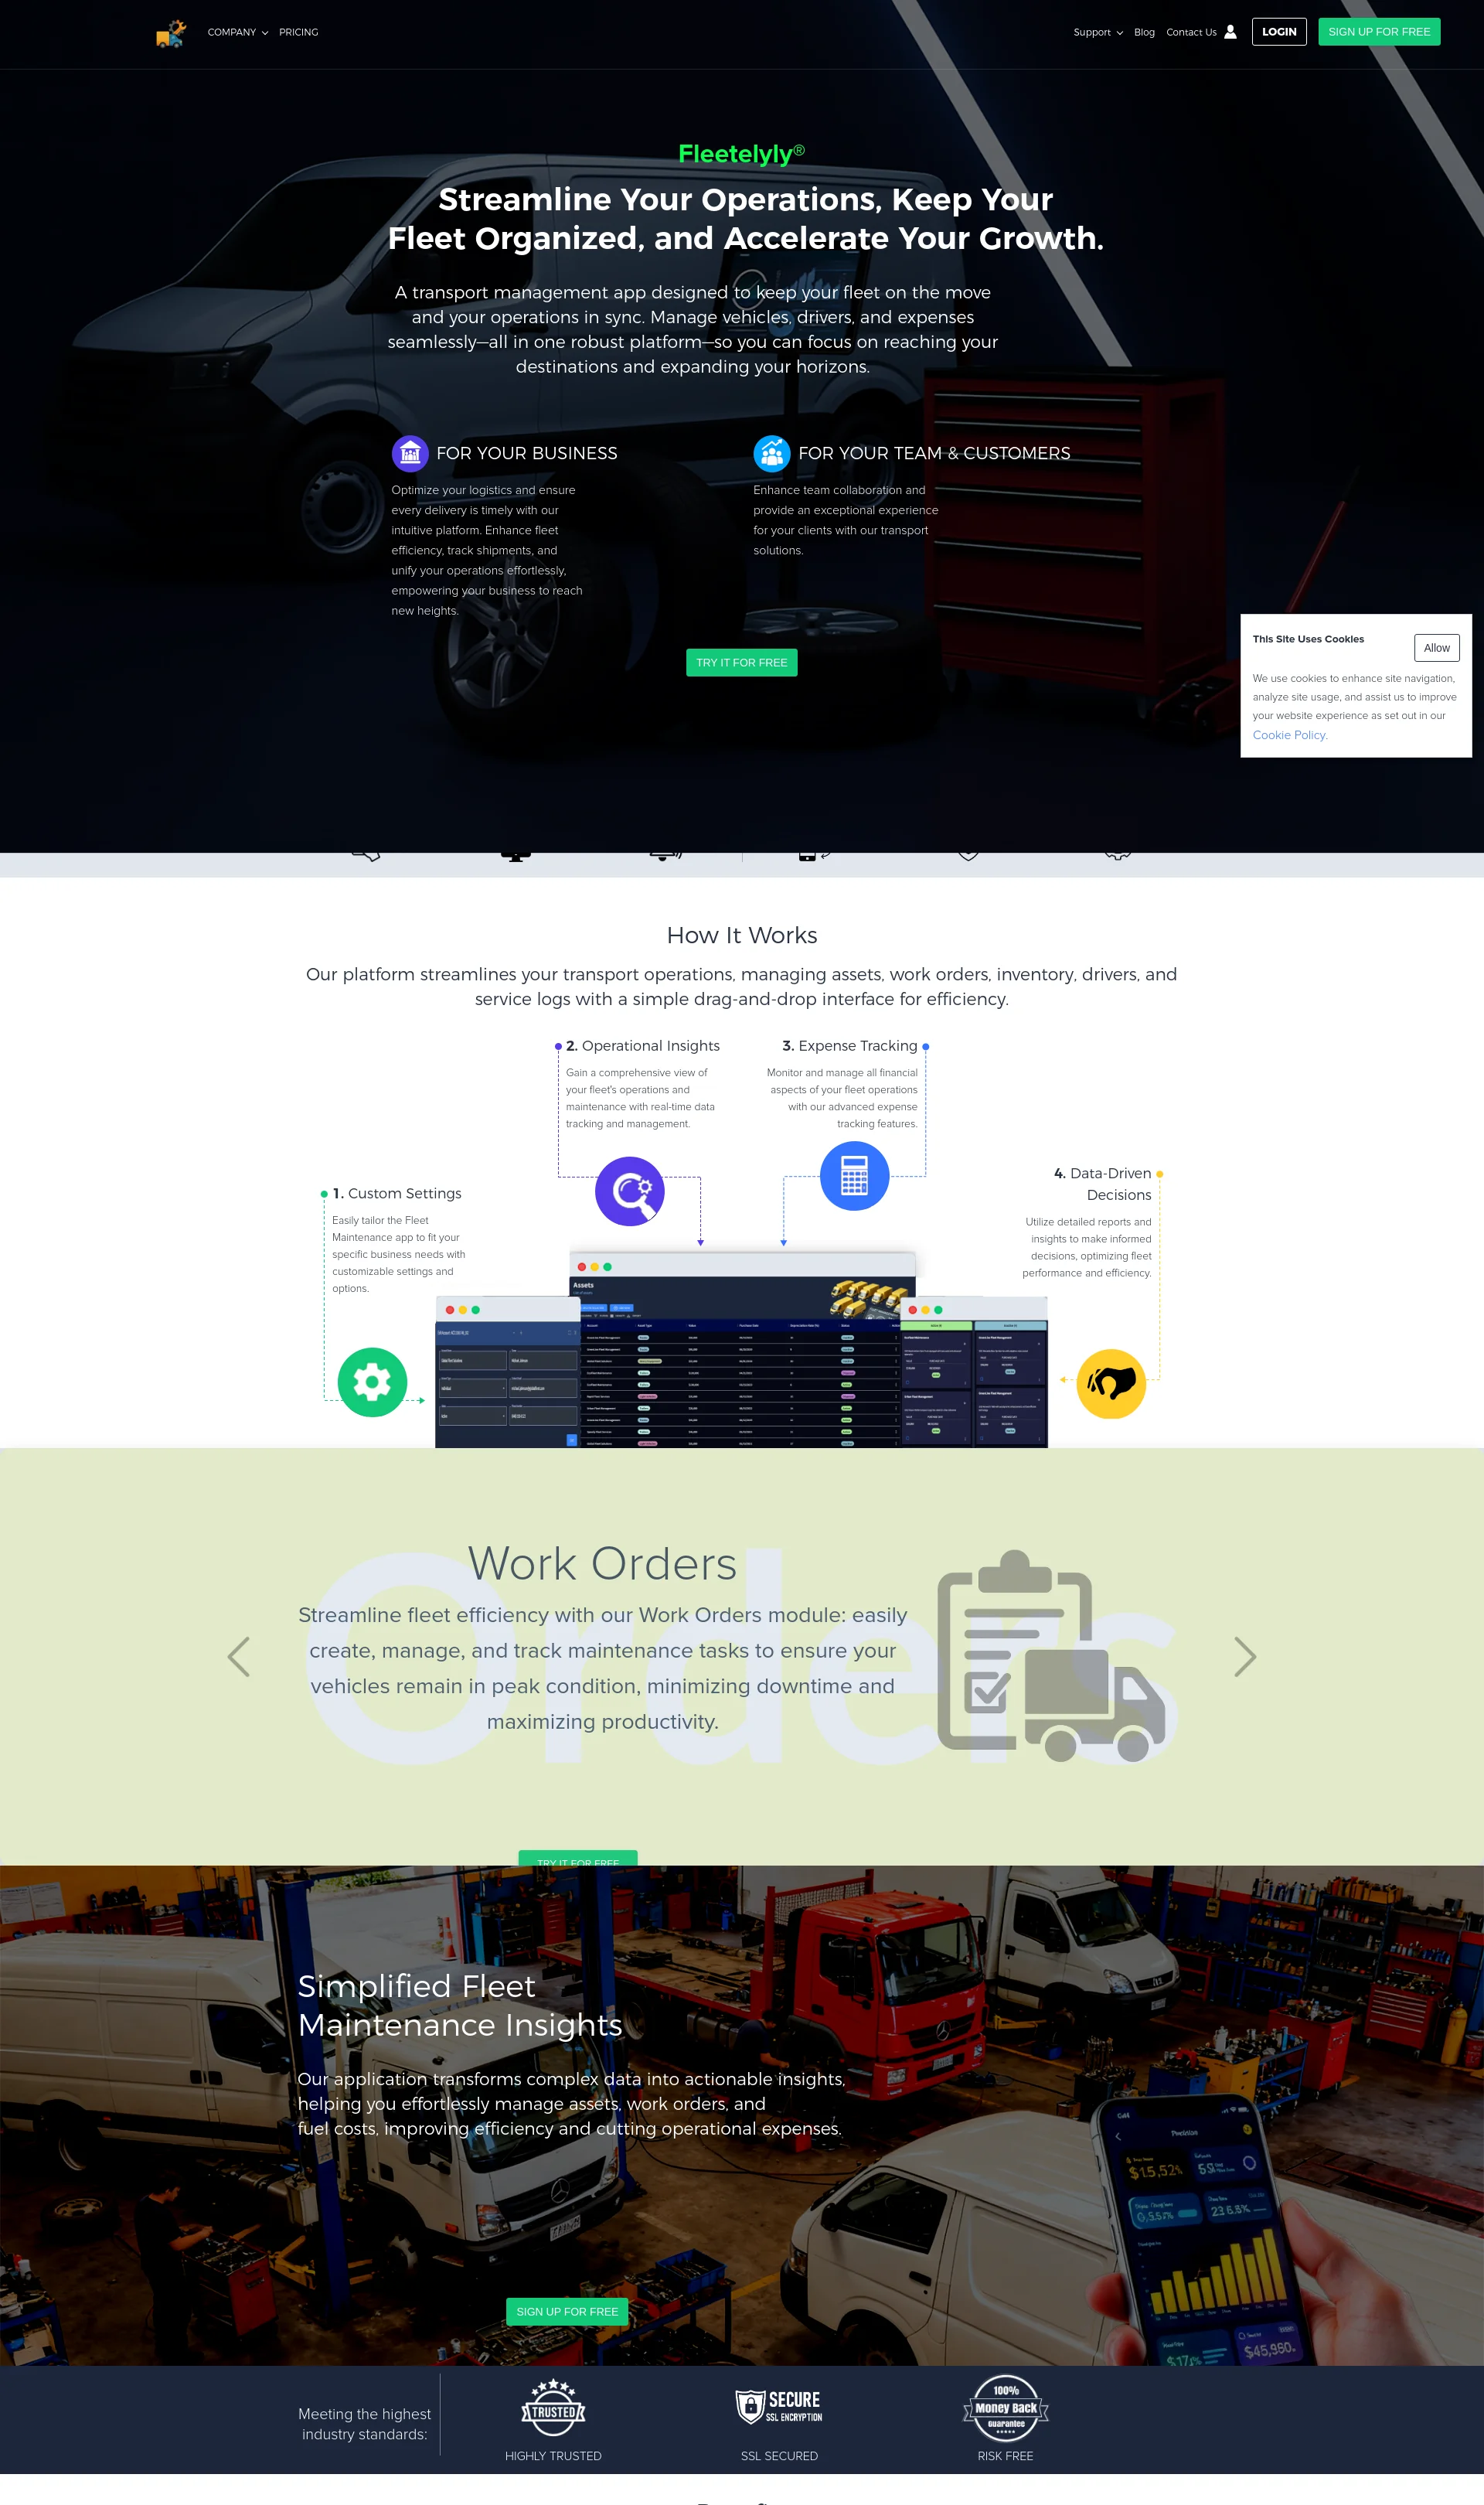
Task: Click 'Simplified Fleet Maintenance Insights' heading
Action: click(x=460, y=2005)
